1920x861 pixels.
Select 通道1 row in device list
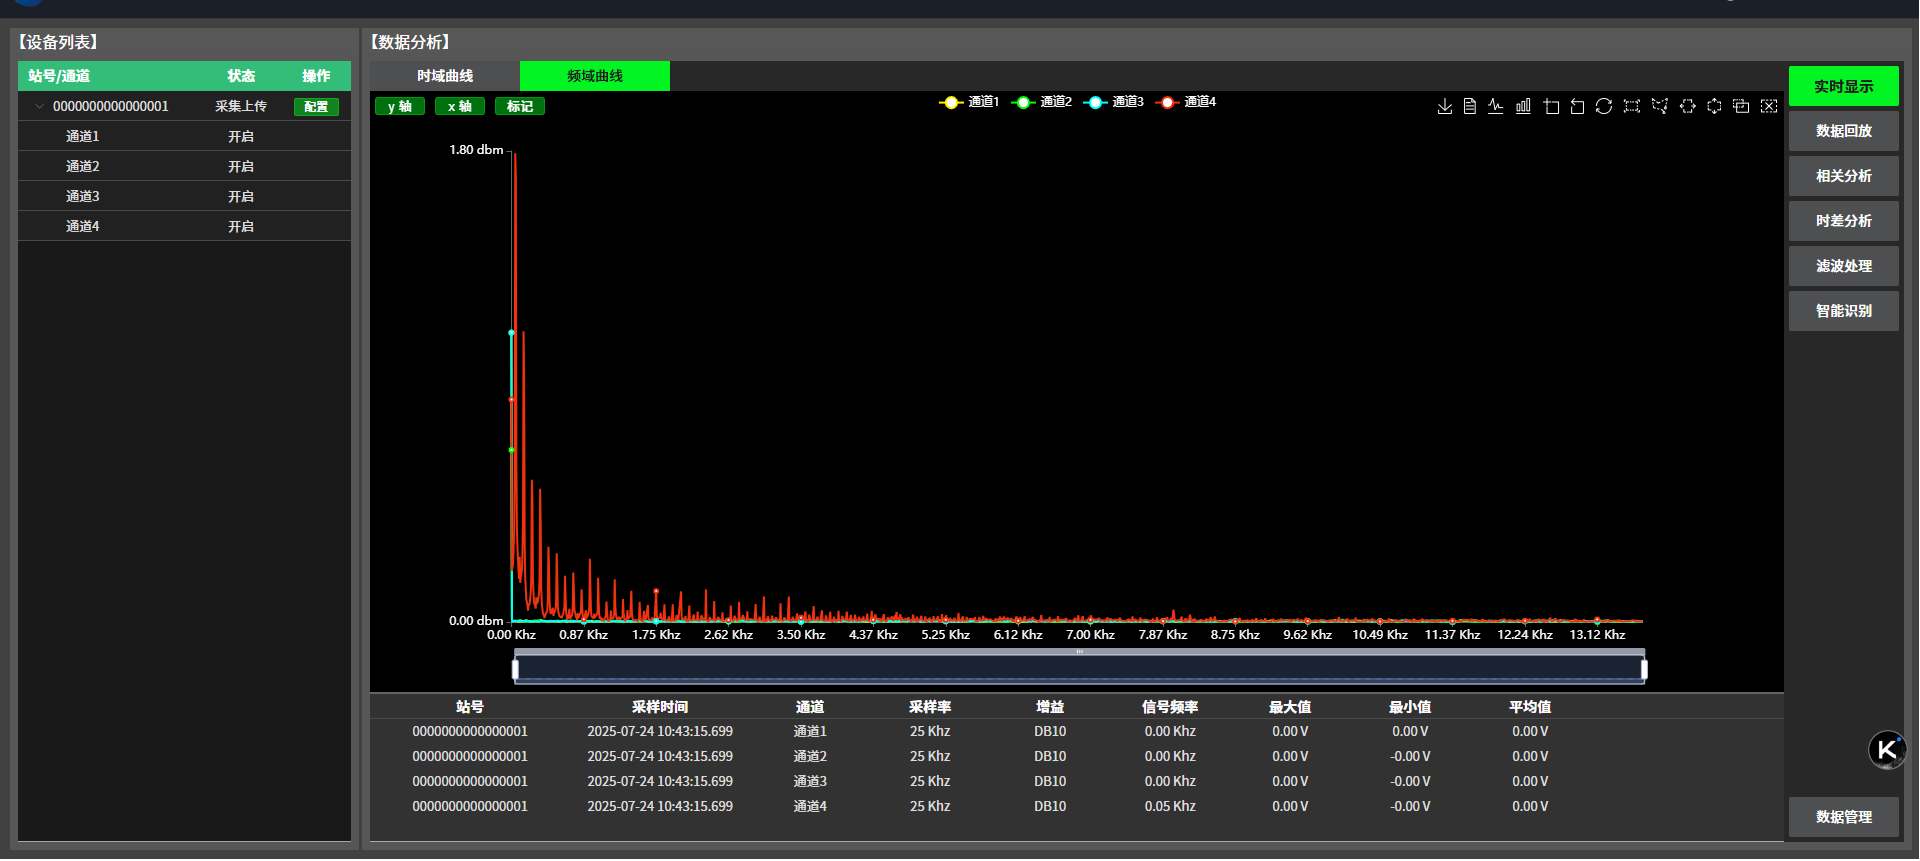(184, 136)
